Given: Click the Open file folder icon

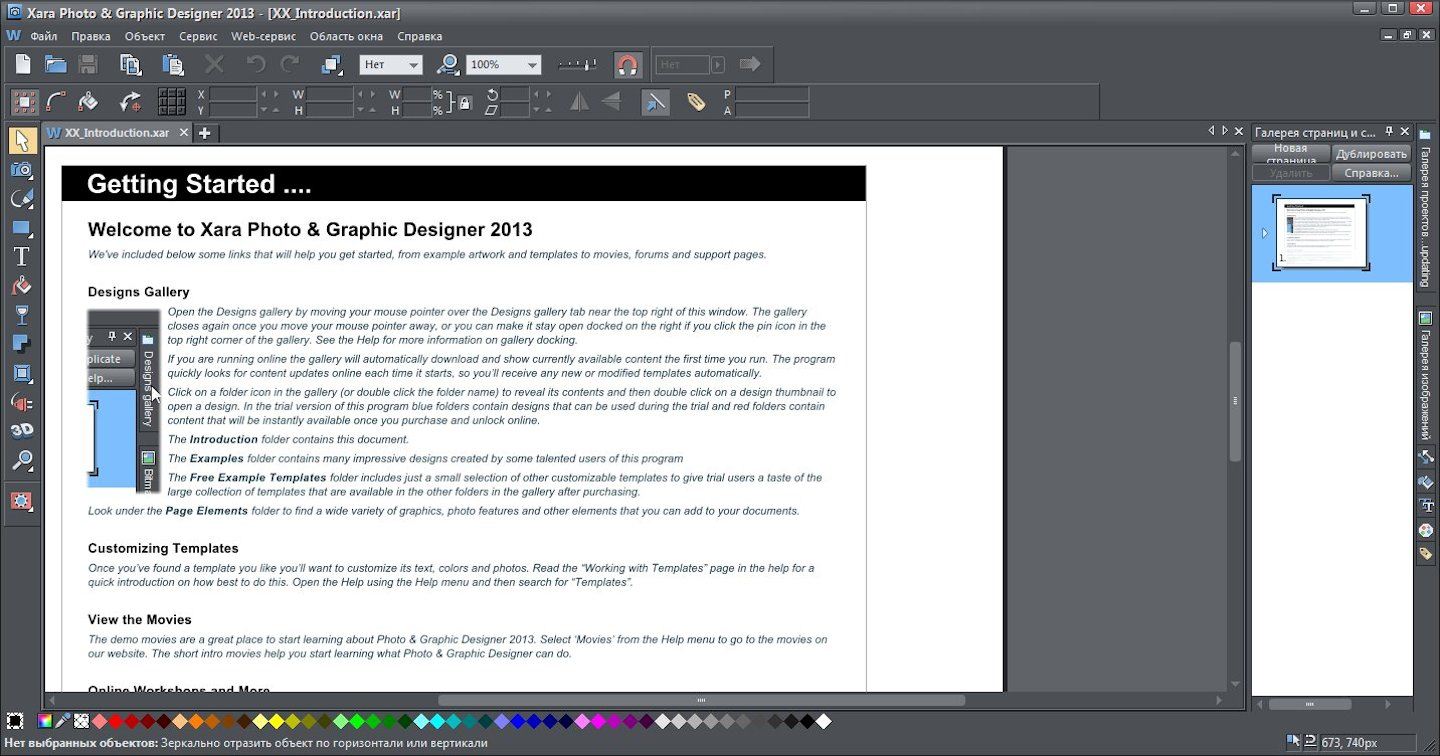Looking at the screenshot, I should 56,65.
